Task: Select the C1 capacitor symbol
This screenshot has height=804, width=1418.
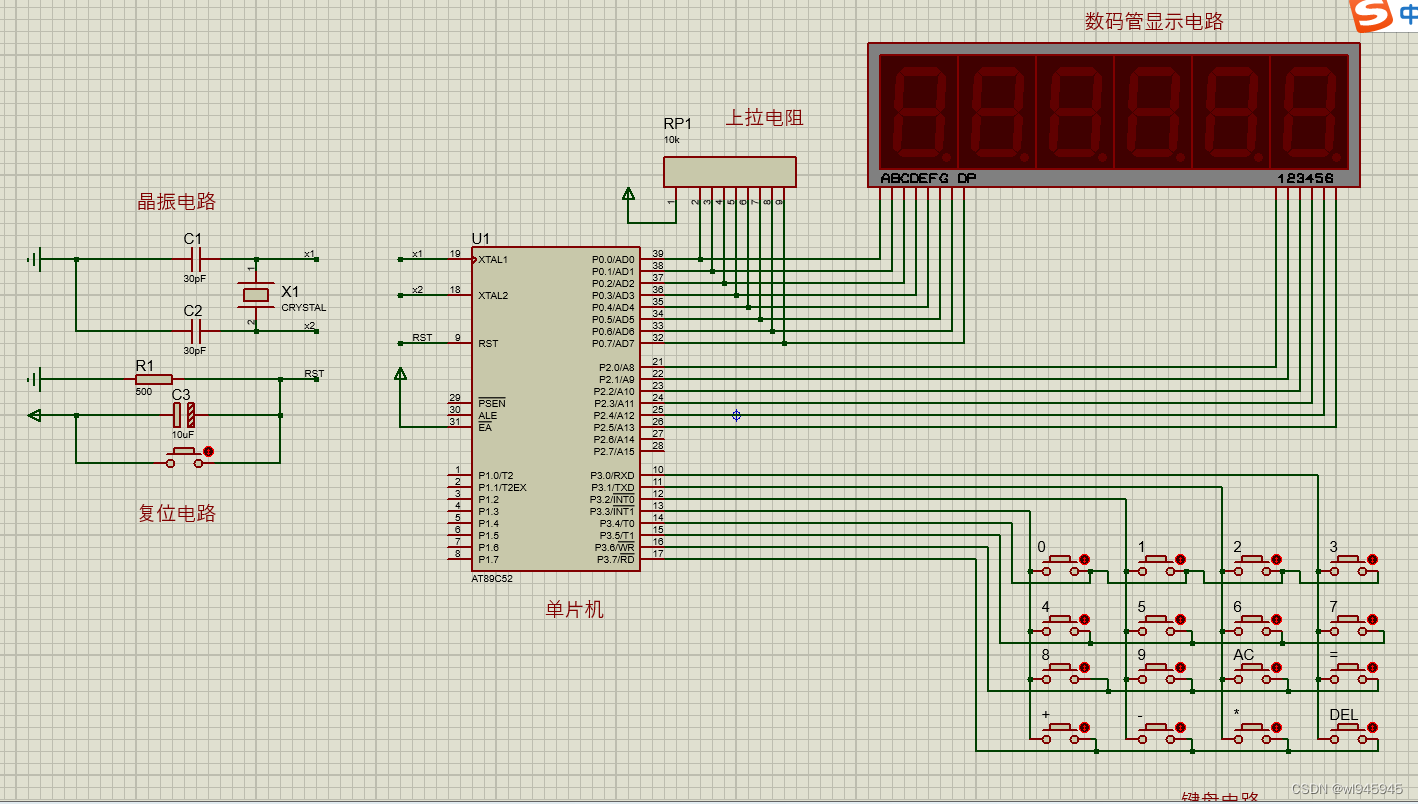Action: tap(194, 259)
